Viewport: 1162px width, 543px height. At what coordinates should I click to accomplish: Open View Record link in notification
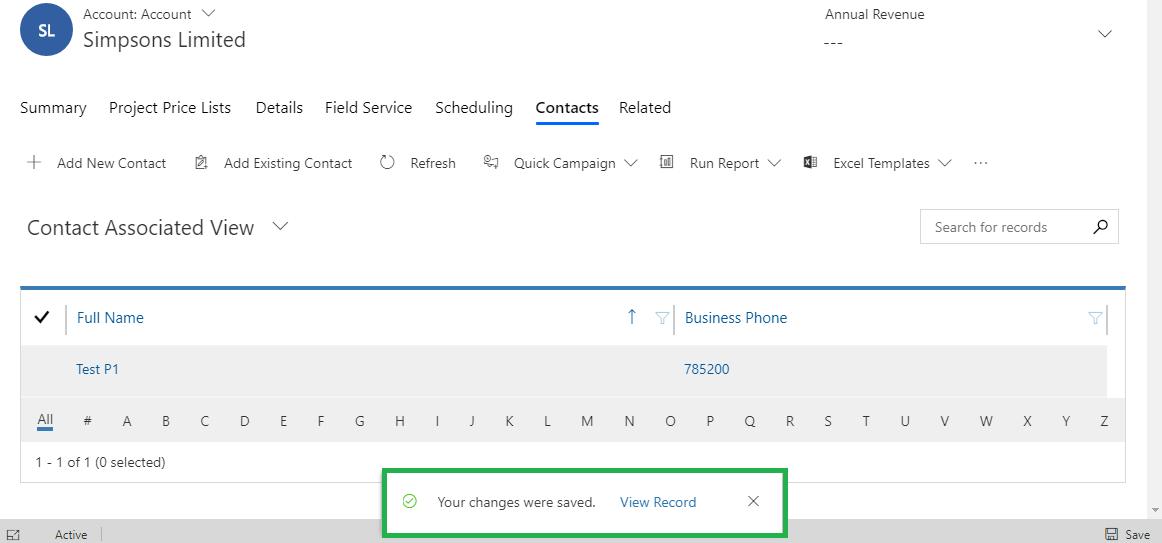point(658,502)
